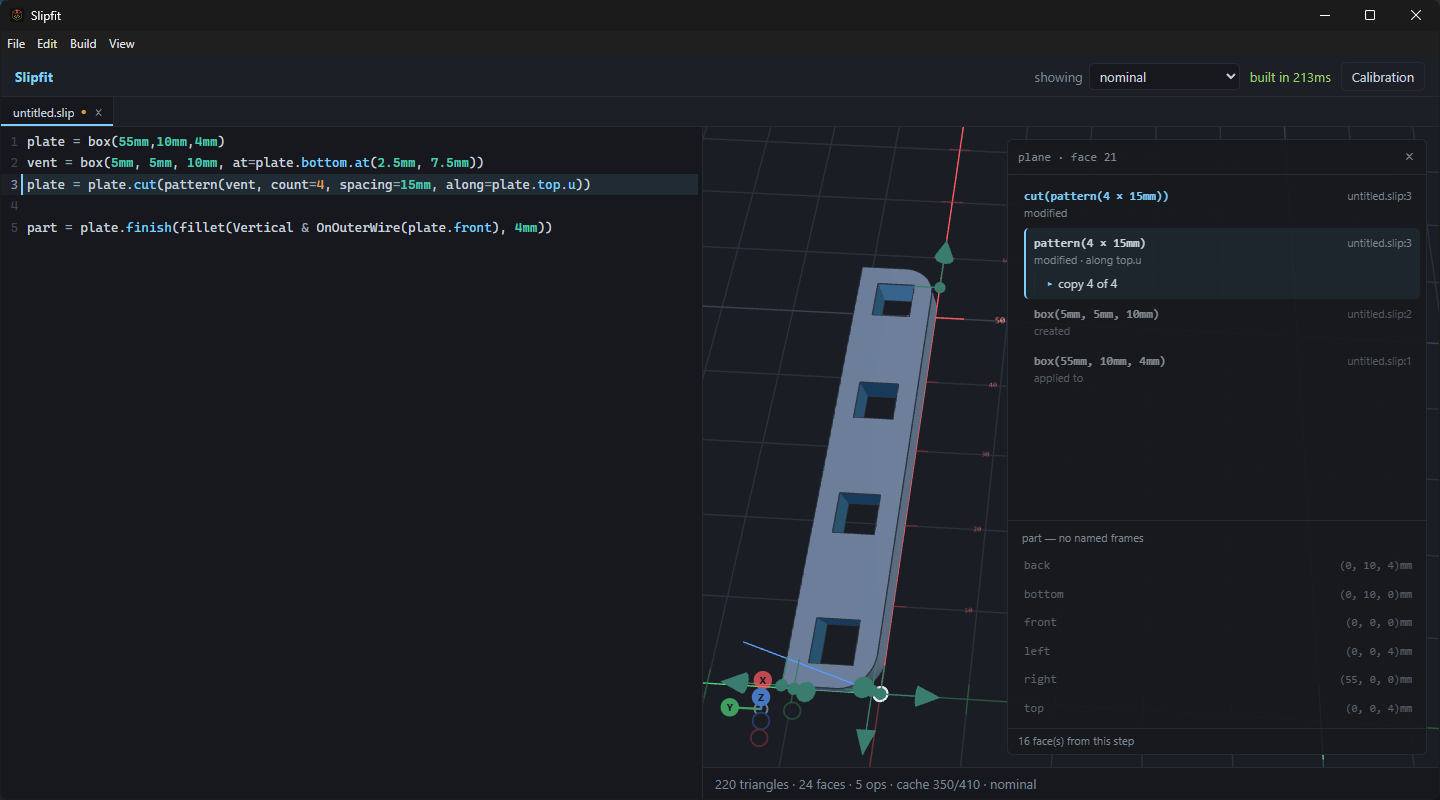1440x800 pixels.
Task: Click the left-pointing arrow handle beside X gizmo
Action: (735, 683)
